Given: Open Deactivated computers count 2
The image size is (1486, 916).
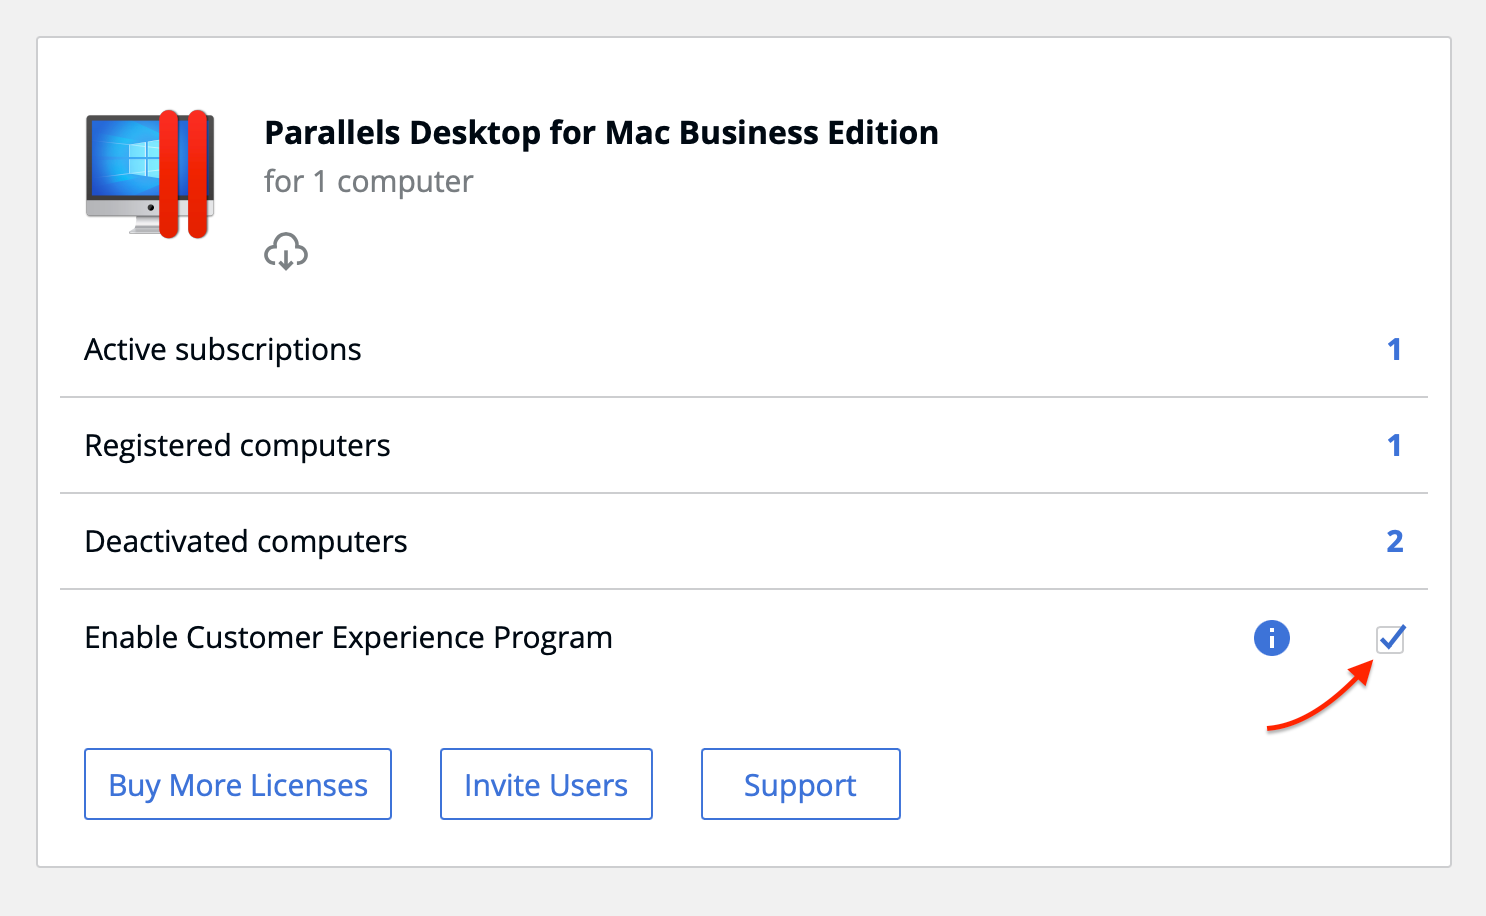Looking at the screenshot, I should click(1395, 541).
